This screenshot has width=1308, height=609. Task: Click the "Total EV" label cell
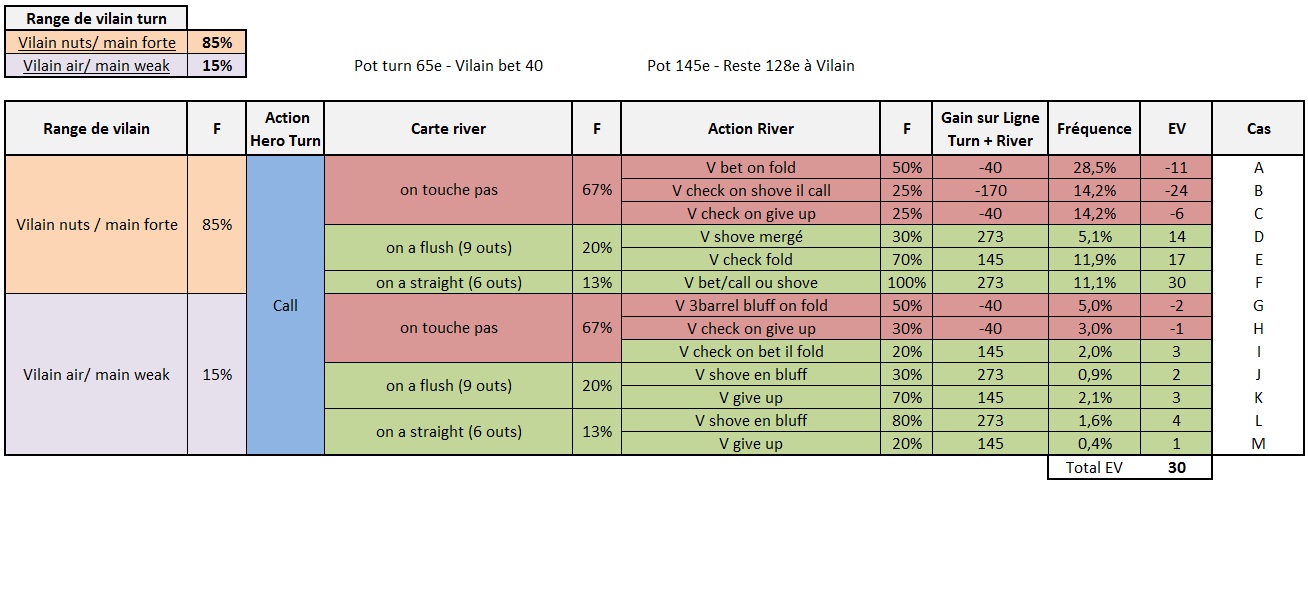pos(1093,468)
